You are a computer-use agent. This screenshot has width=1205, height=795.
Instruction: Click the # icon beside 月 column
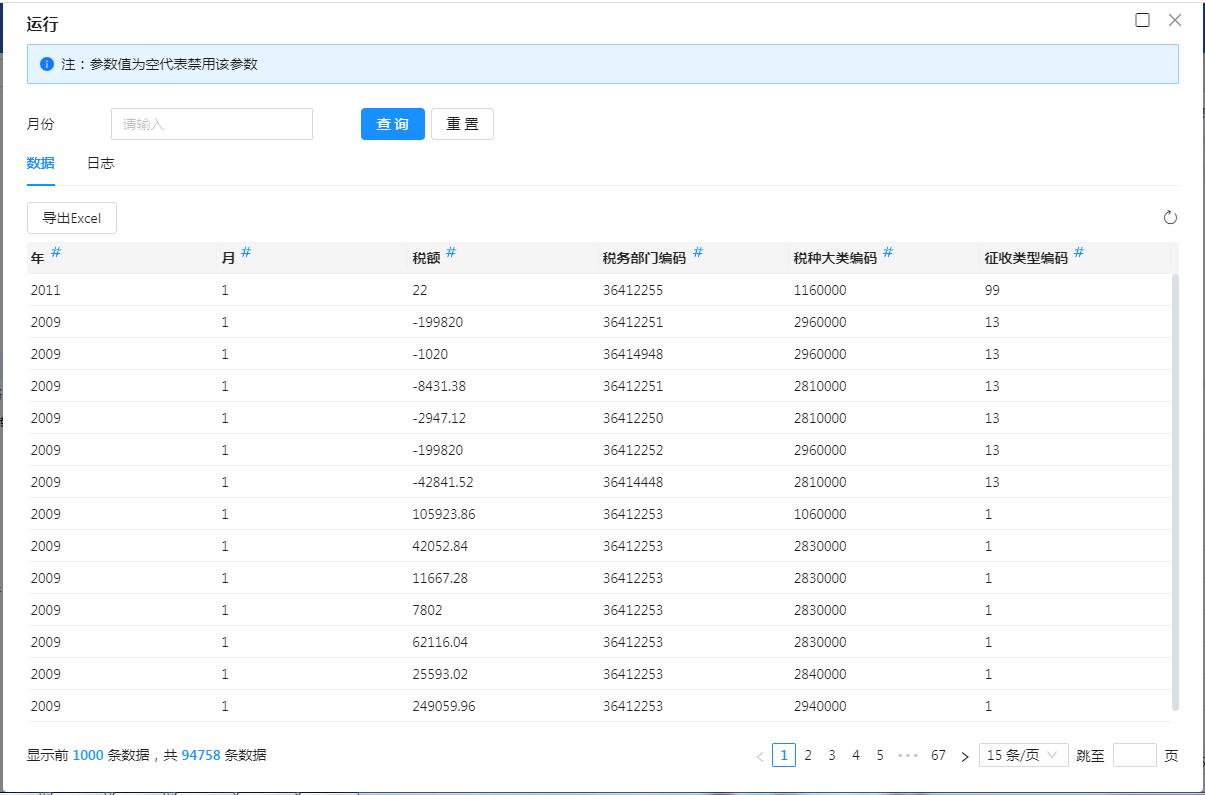(246, 253)
